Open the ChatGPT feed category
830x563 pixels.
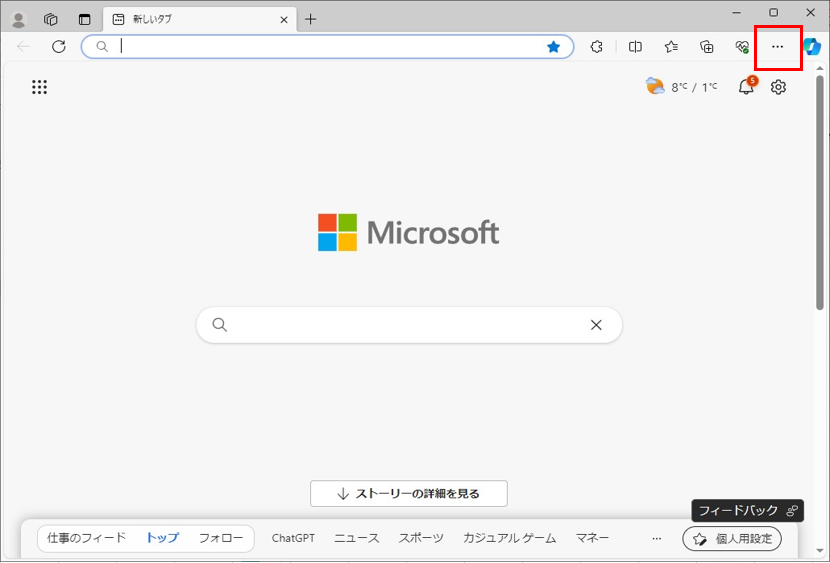293,538
